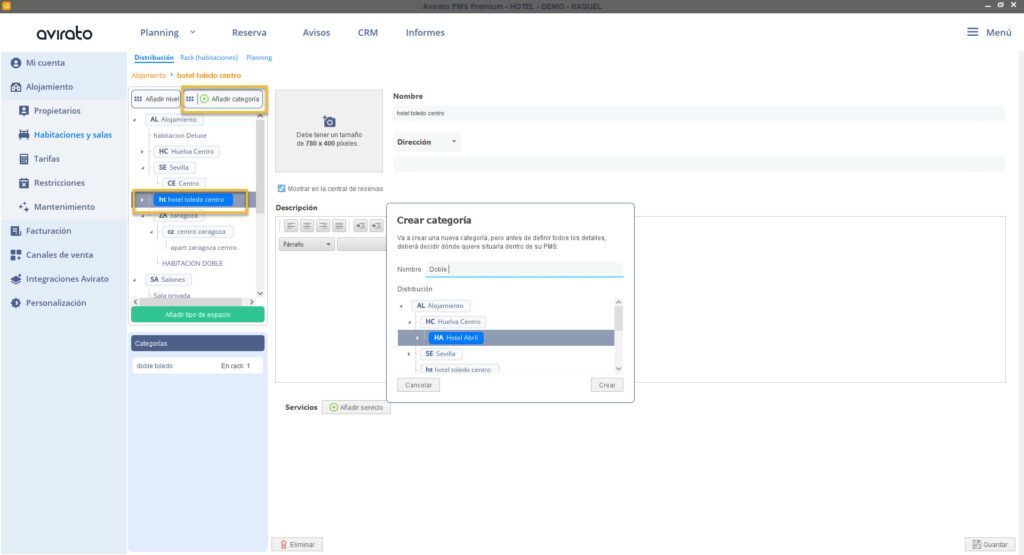Image resolution: width=1024 pixels, height=555 pixels.
Task: Click the Guardar save icon
Action: pyautogui.click(x=976, y=545)
